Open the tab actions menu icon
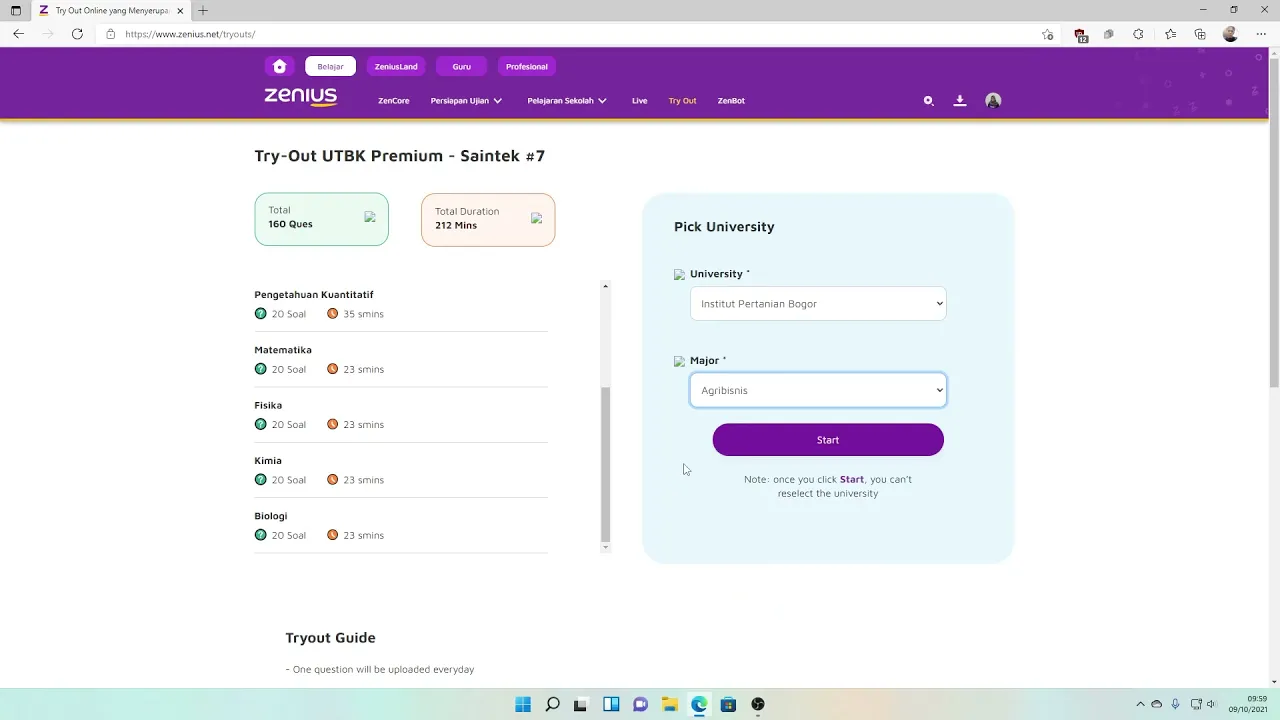 coord(16,10)
